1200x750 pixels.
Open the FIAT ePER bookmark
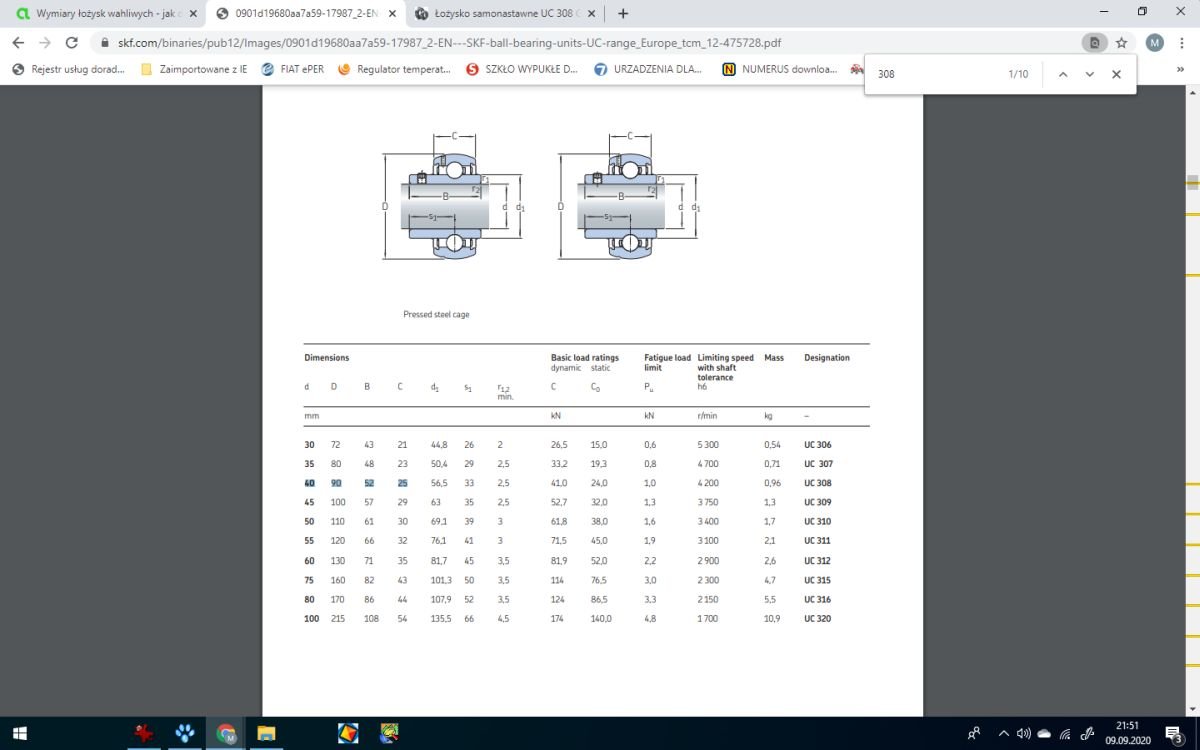(x=292, y=70)
